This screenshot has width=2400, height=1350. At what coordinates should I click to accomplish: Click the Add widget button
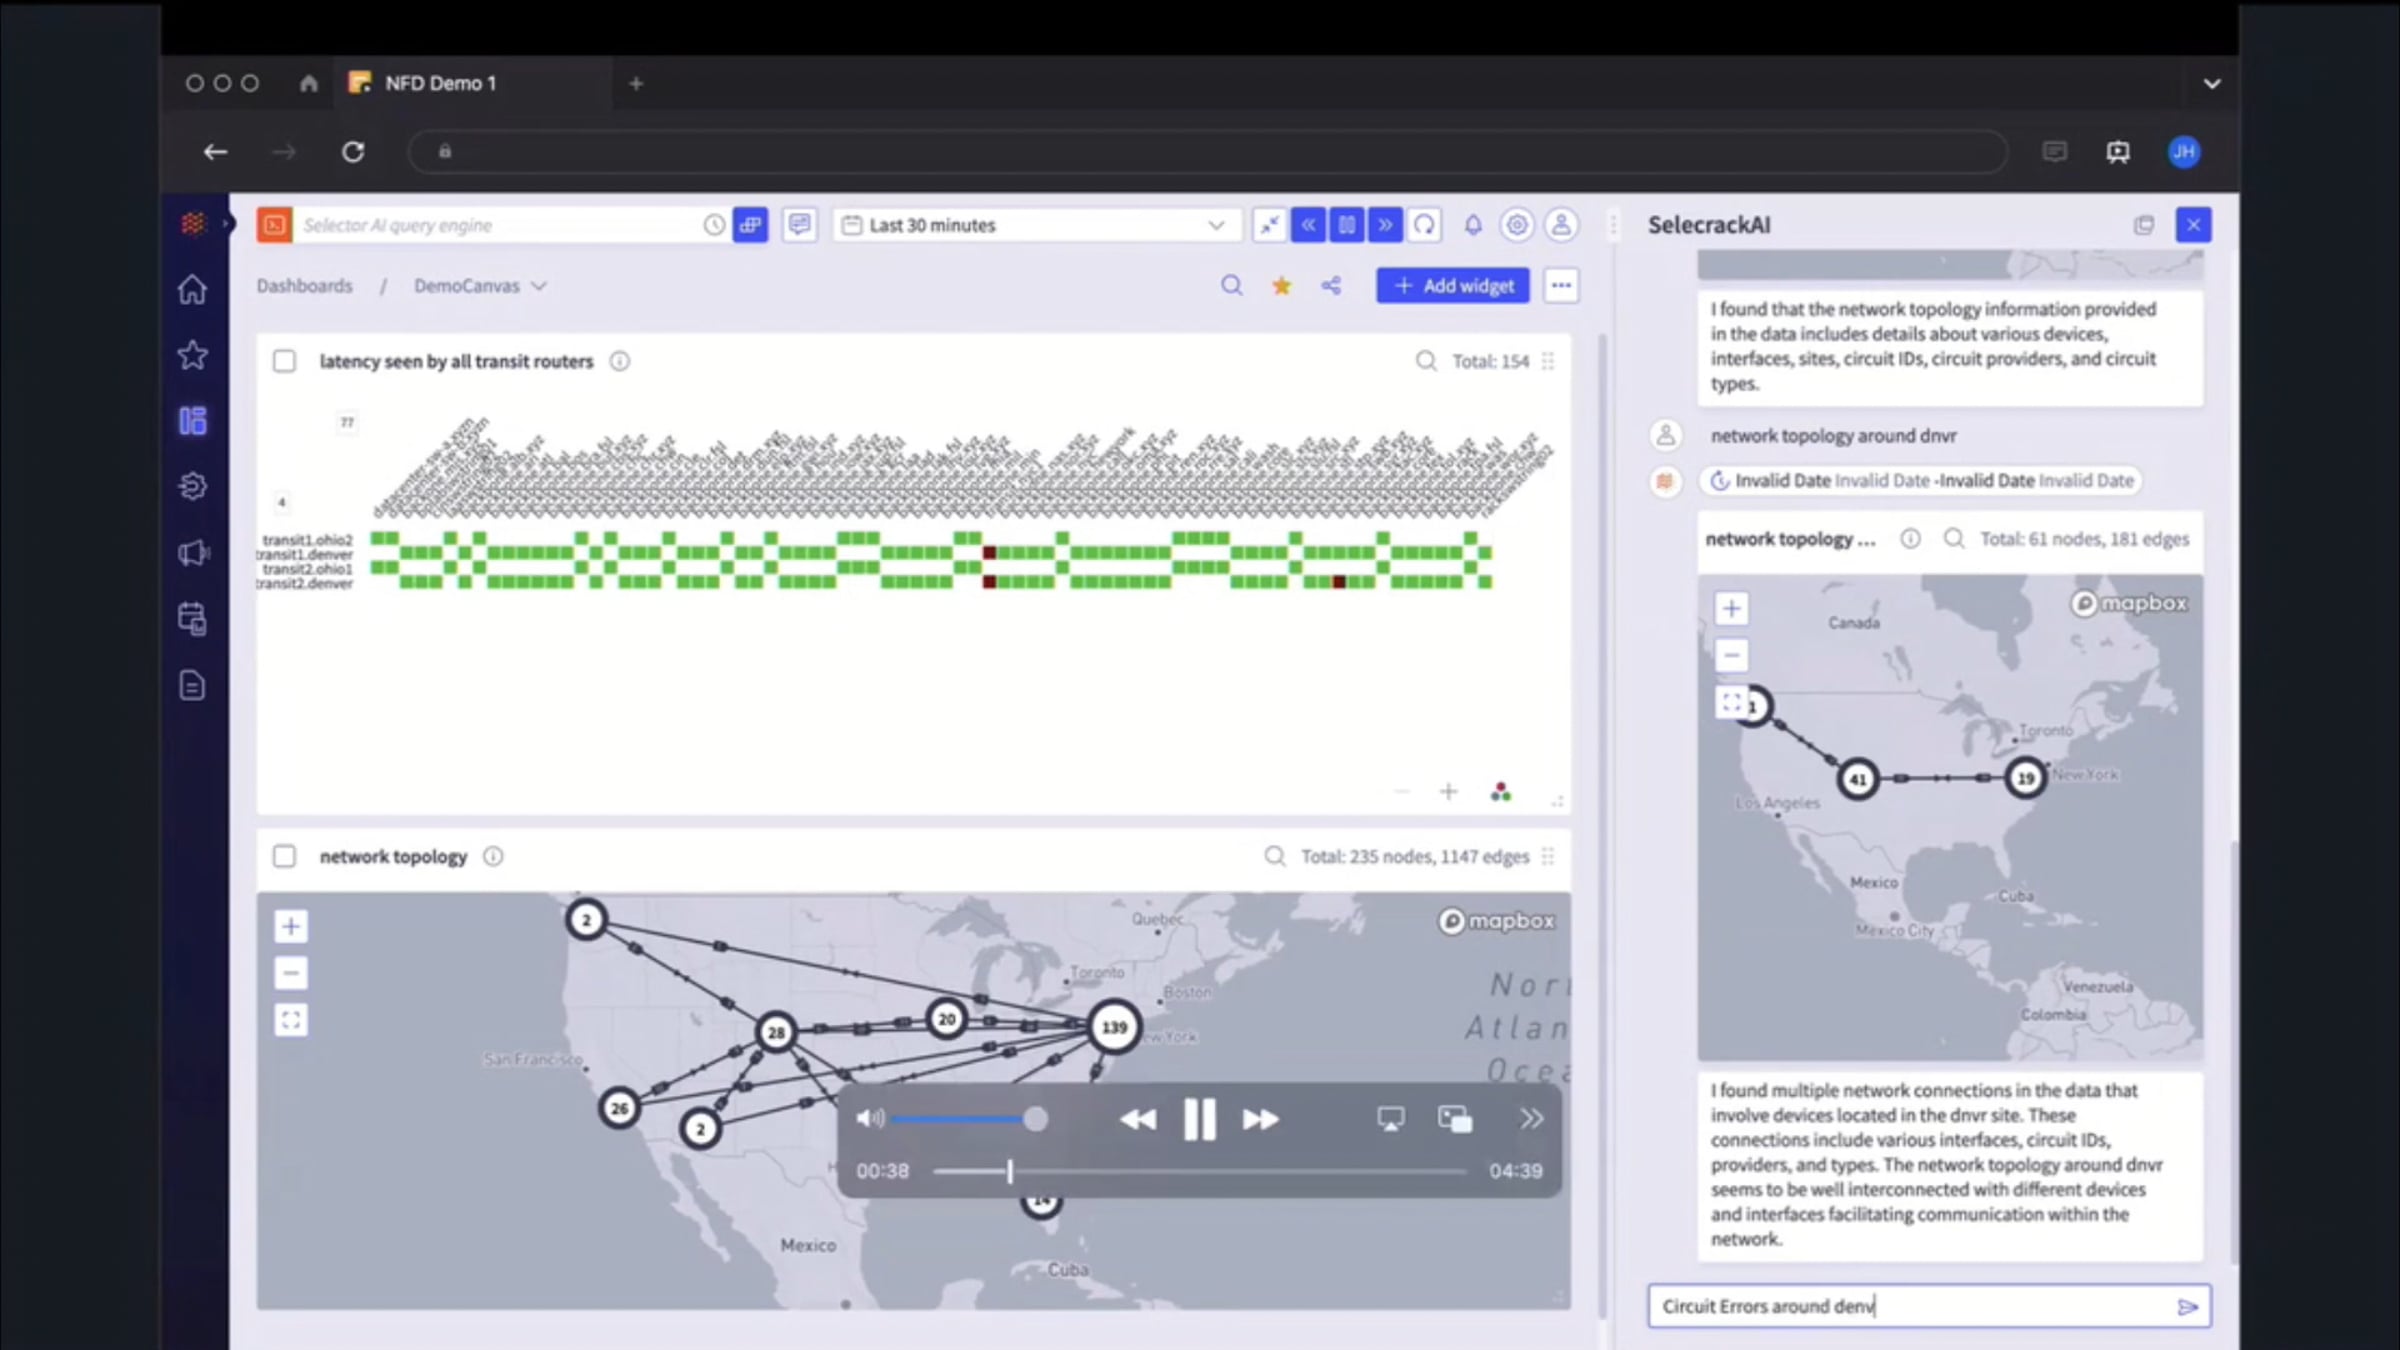point(1452,286)
